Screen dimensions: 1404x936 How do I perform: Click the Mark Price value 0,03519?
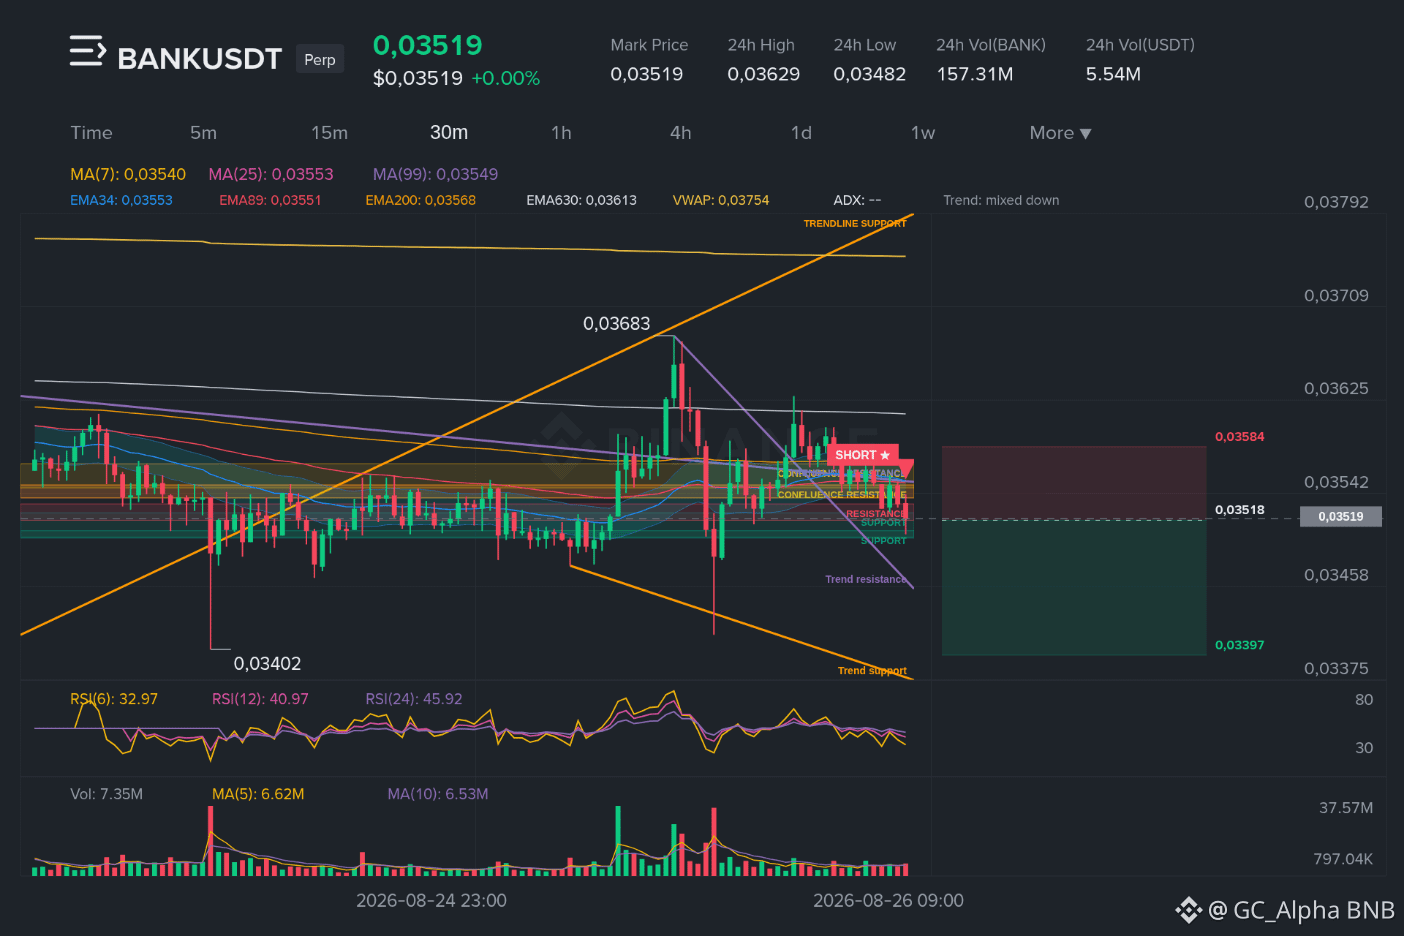[x=646, y=74]
